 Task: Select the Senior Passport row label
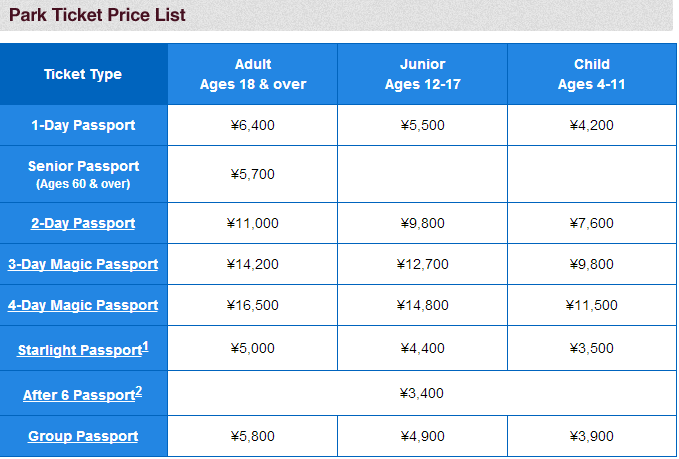click(x=83, y=174)
